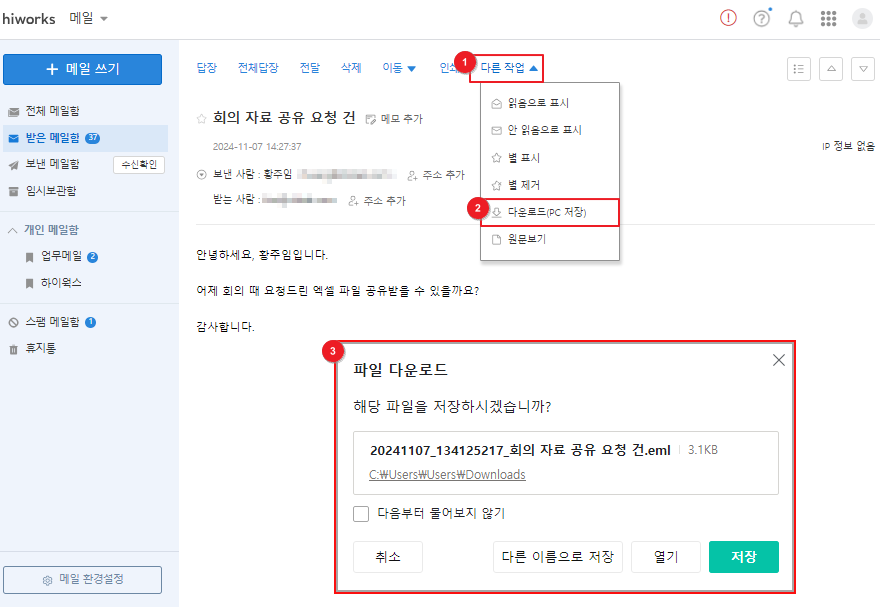
Task: Click the red alert notice icon
Action: [x=728, y=19]
